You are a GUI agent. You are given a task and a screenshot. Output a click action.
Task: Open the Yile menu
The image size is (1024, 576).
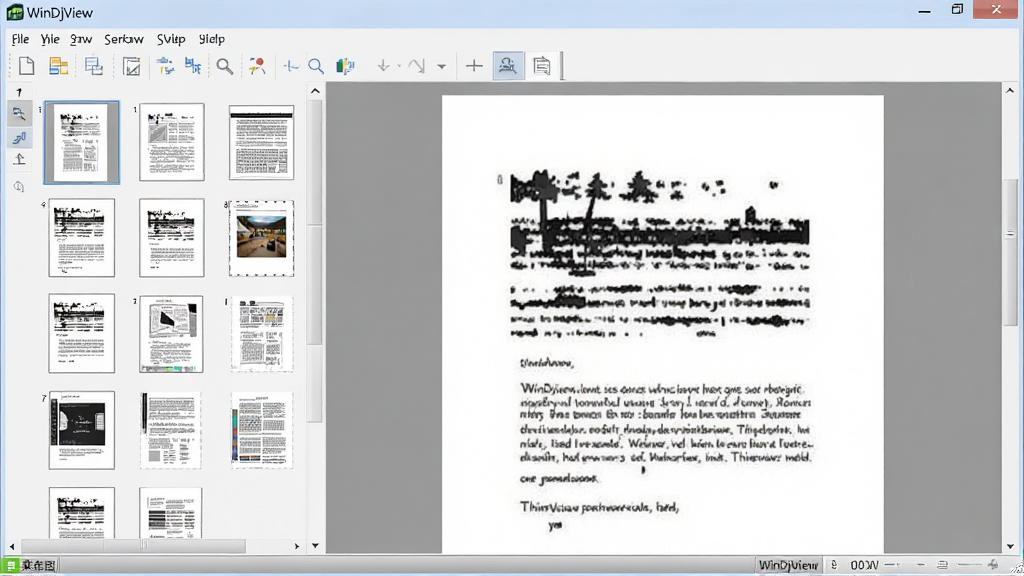(x=50, y=39)
